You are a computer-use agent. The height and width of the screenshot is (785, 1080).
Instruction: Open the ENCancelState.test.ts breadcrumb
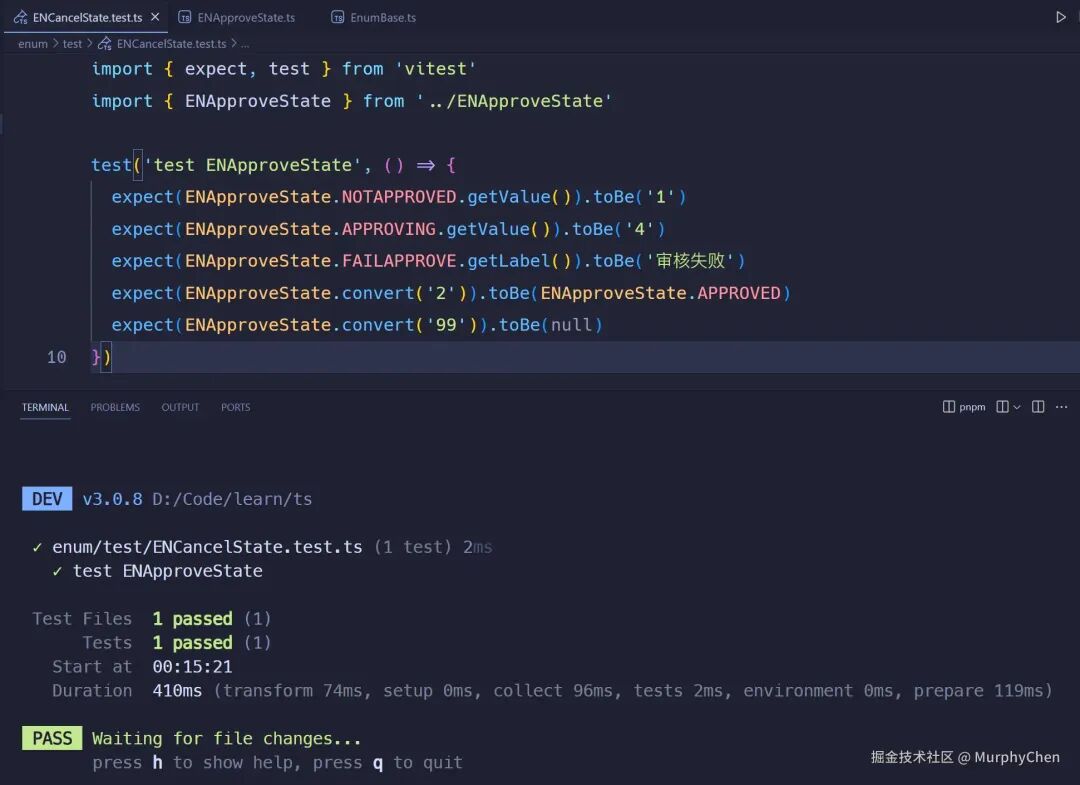point(162,43)
